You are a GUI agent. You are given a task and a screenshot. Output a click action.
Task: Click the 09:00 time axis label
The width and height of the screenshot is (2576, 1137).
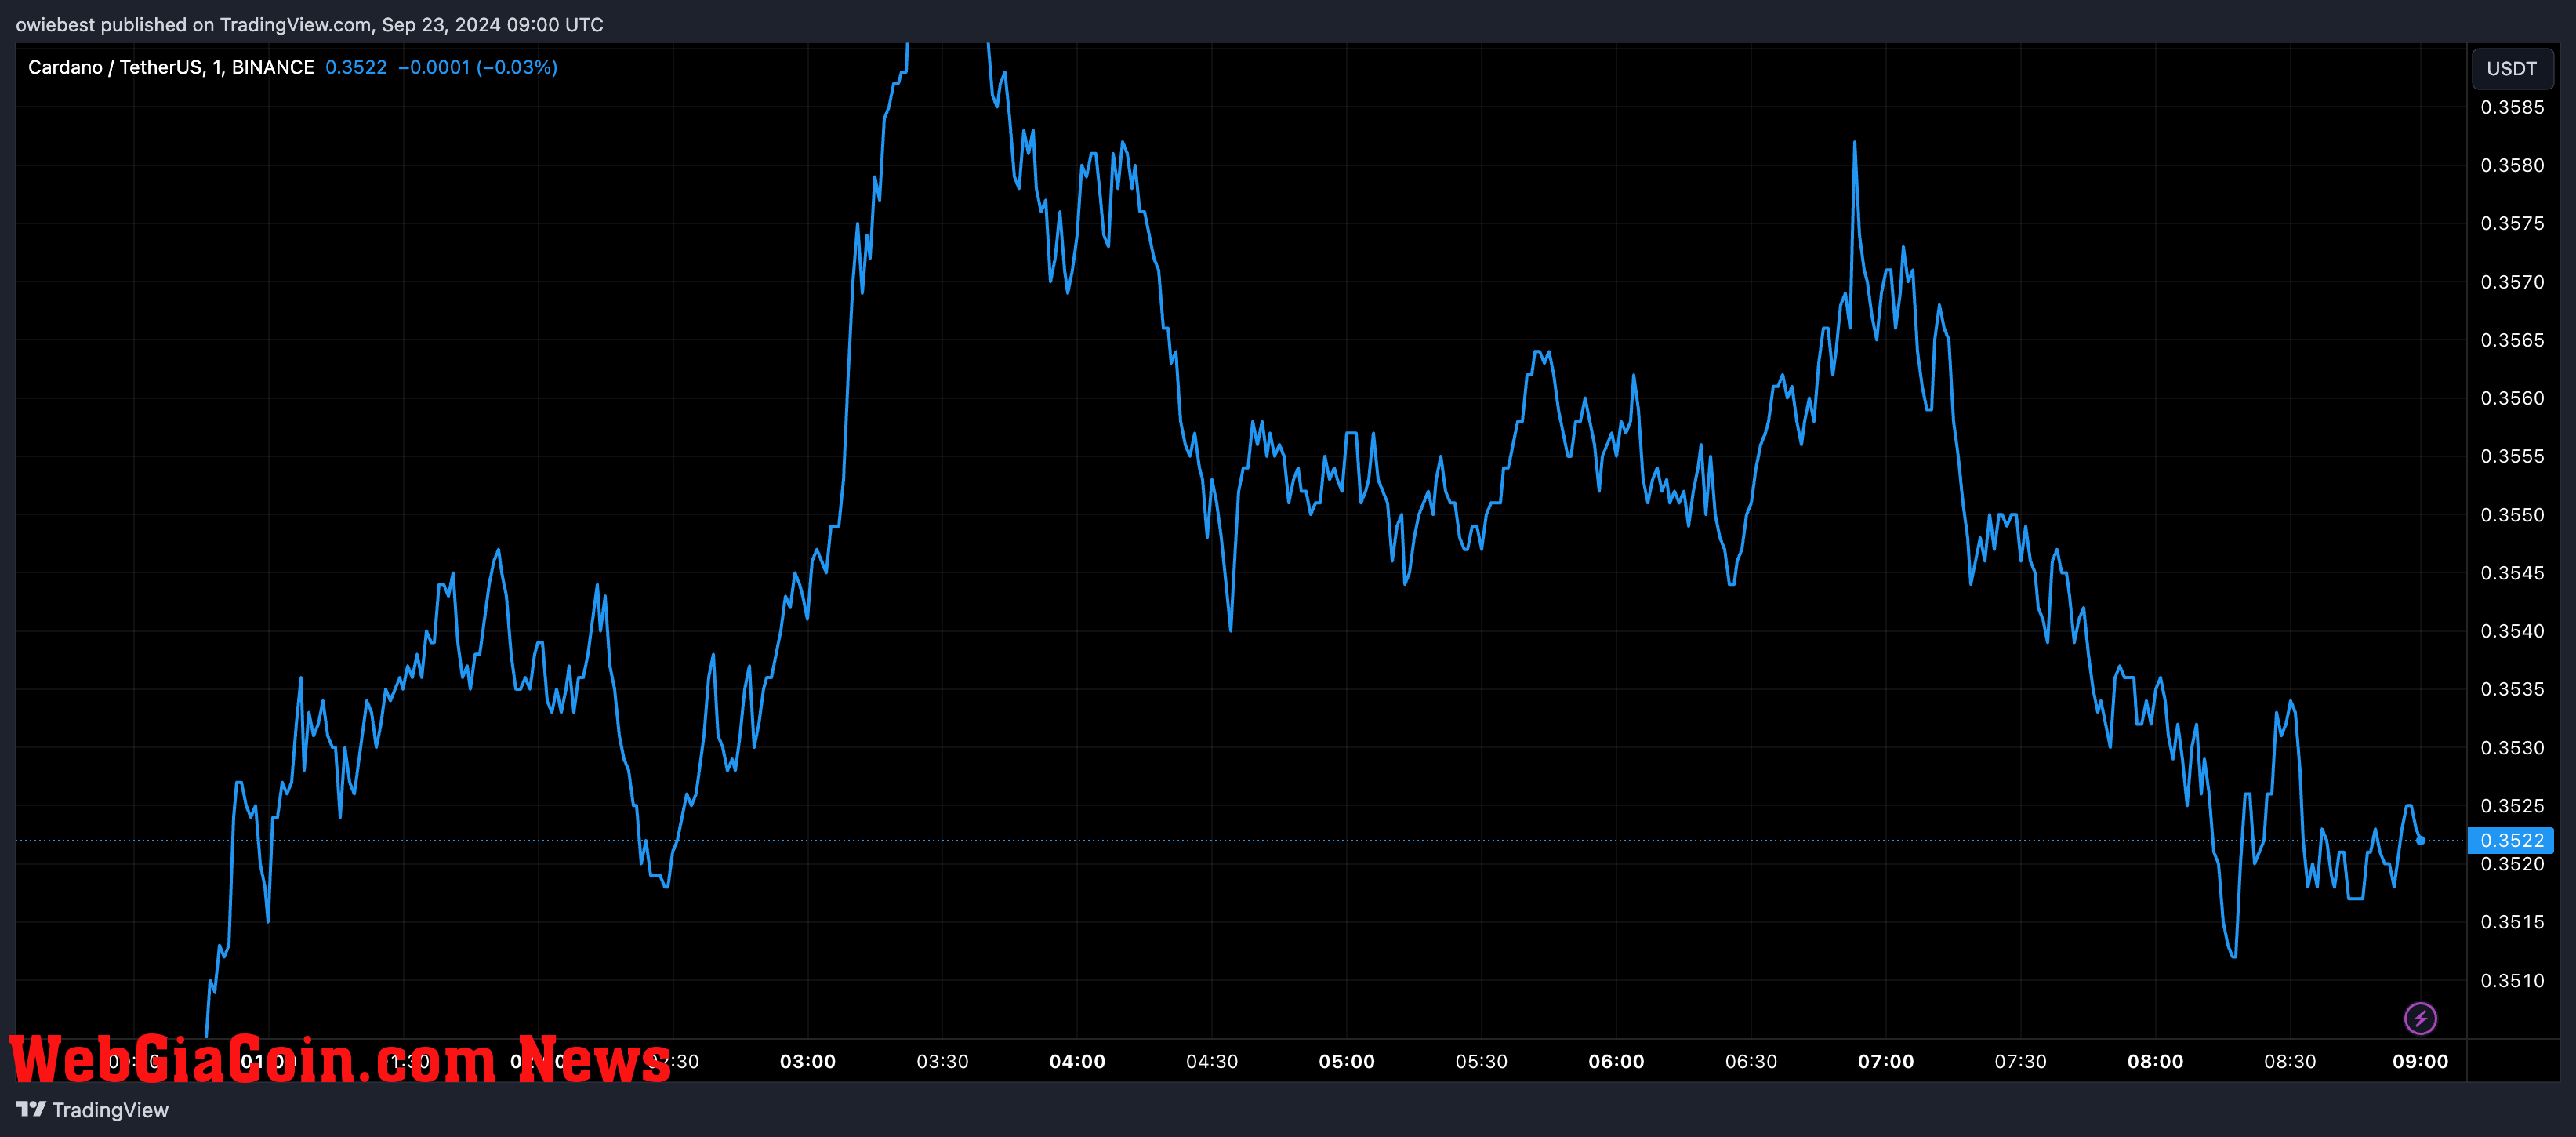[x=2420, y=1061]
